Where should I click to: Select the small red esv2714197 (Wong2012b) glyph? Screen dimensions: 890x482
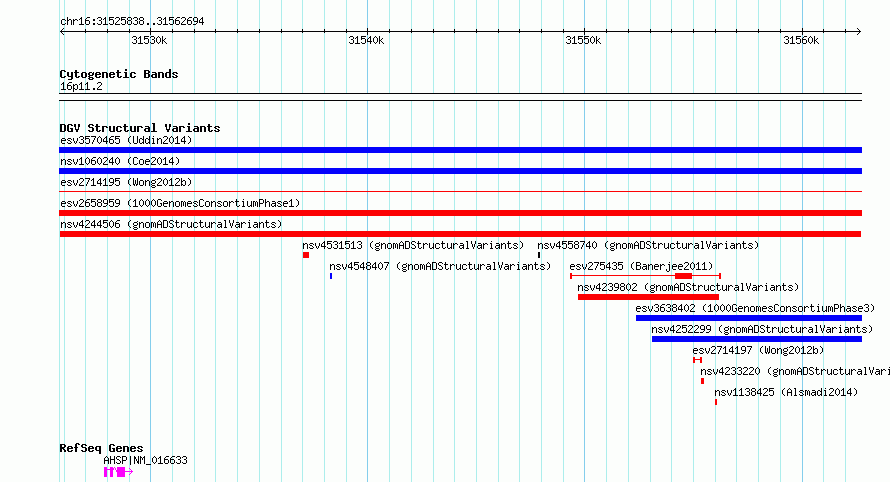click(x=698, y=360)
